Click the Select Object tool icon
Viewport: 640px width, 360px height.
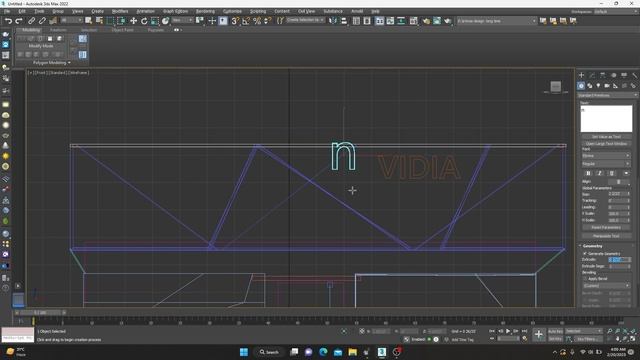coord(88,21)
